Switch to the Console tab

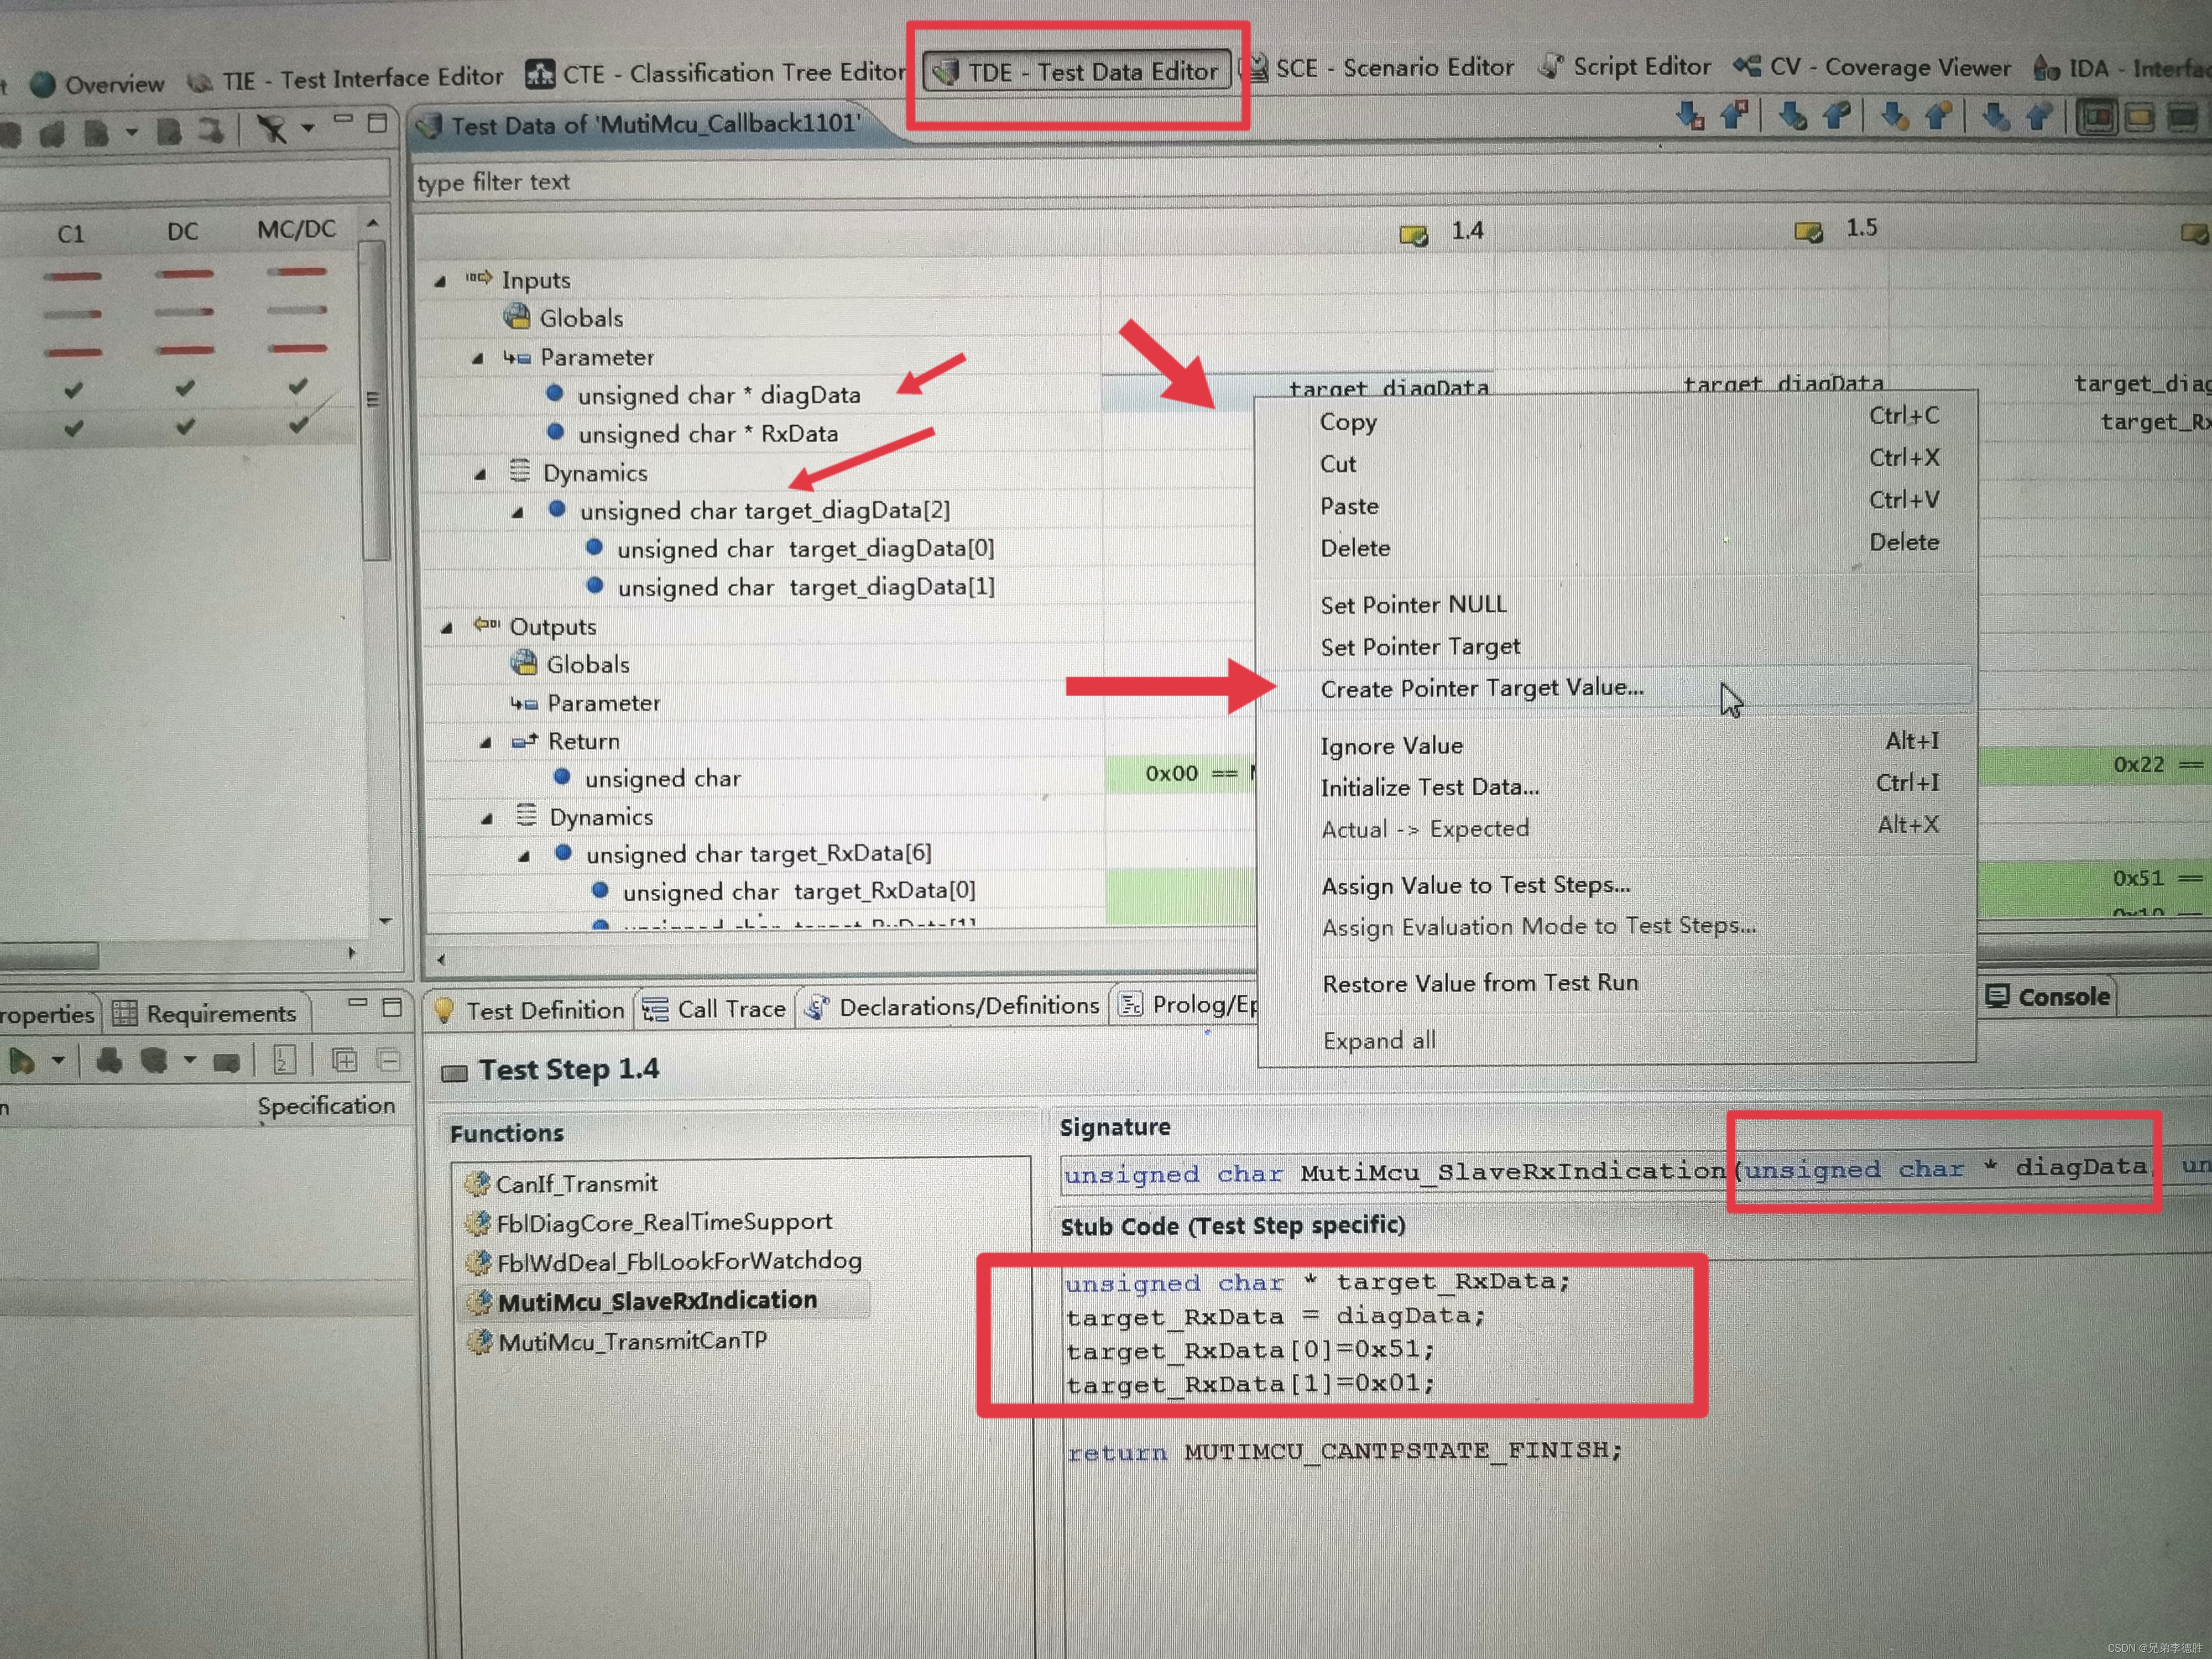pyautogui.click(x=2048, y=996)
